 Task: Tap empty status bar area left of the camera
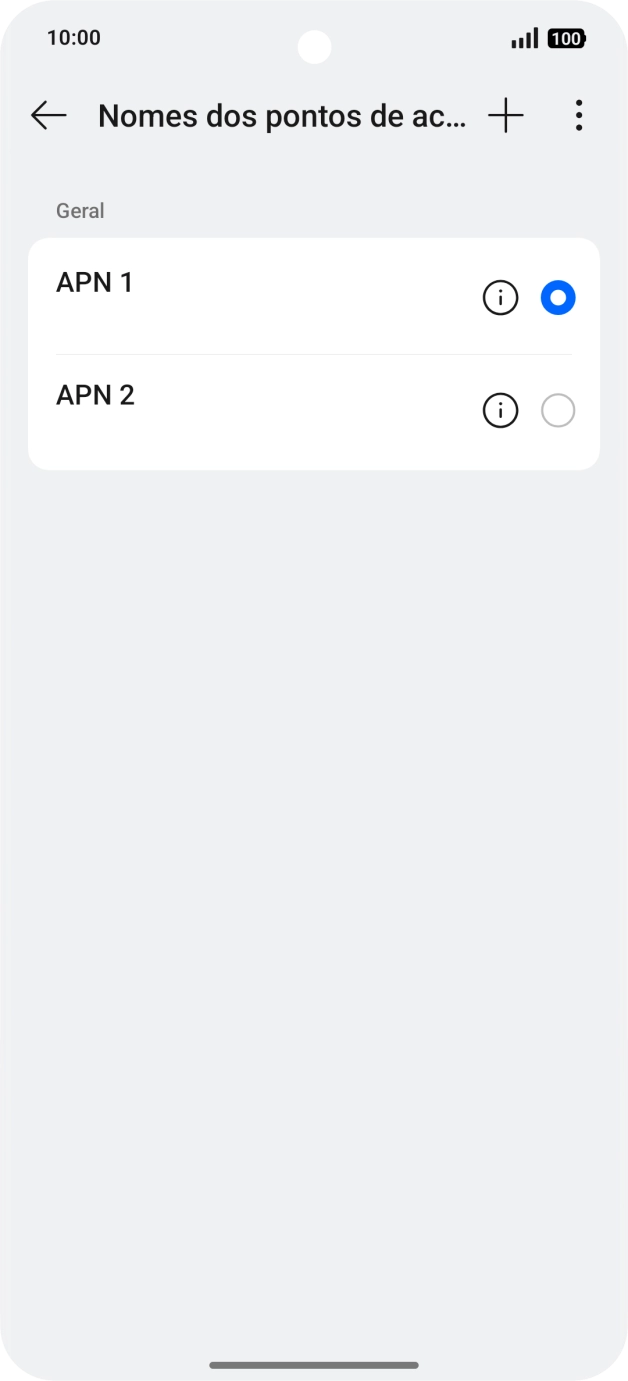(200, 40)
